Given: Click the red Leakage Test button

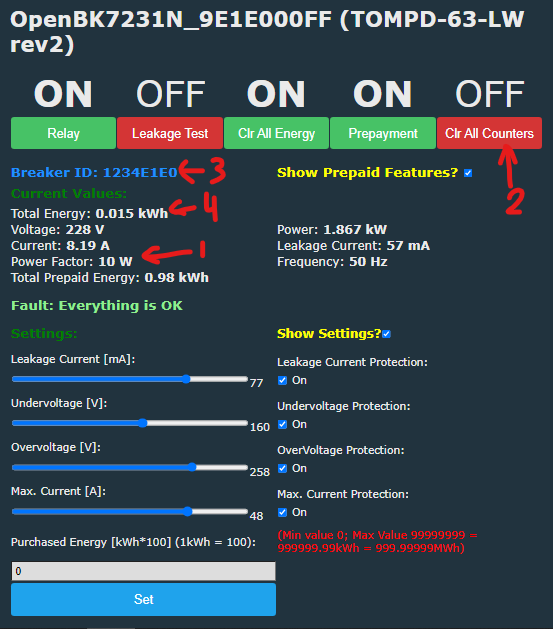Looking at the screenshot, I should [x=170, y=133].
